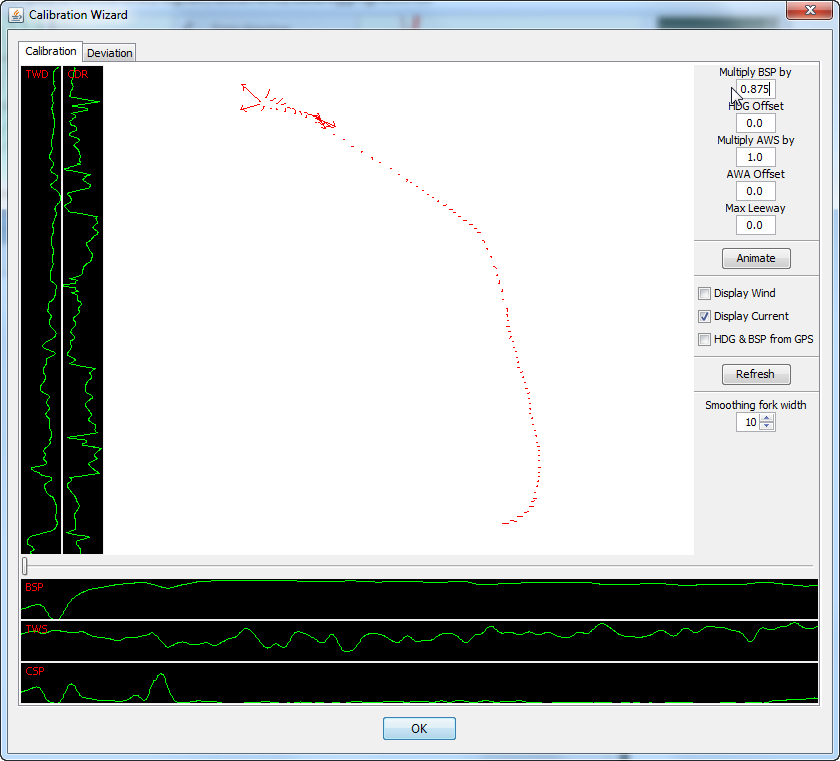Enable HDG & BSP from GPS

[x=704, y=339]
